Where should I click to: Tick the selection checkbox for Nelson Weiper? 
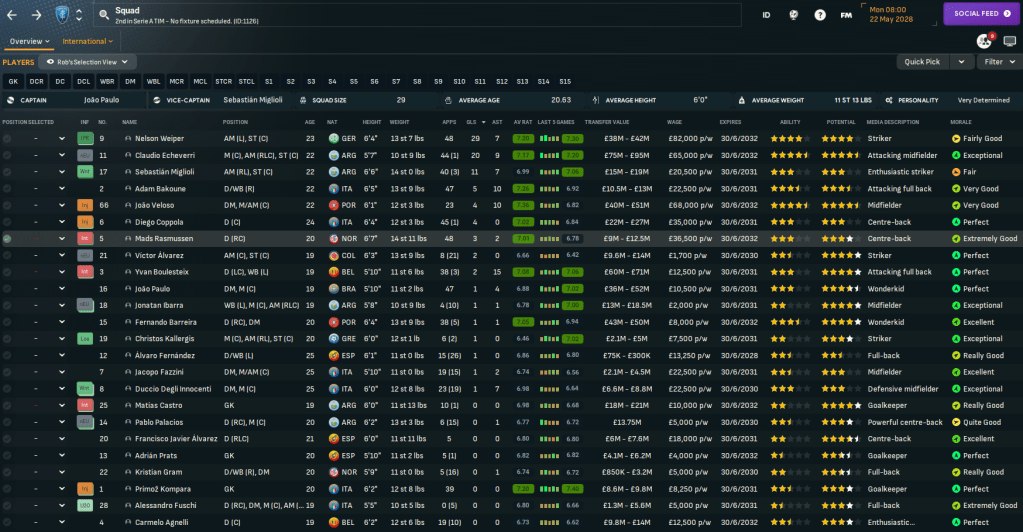click(8, 138)
